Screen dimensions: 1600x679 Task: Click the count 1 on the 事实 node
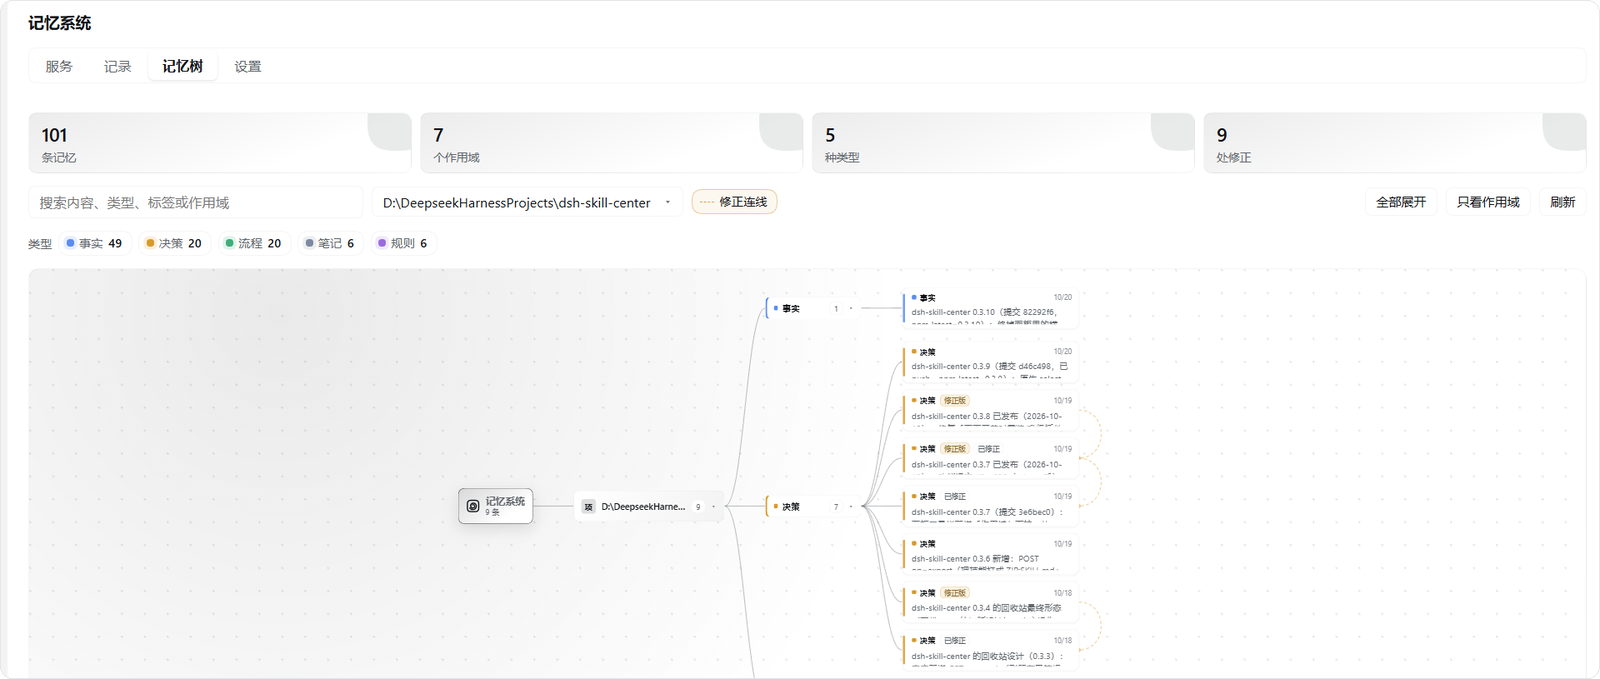tap(836, 309)
